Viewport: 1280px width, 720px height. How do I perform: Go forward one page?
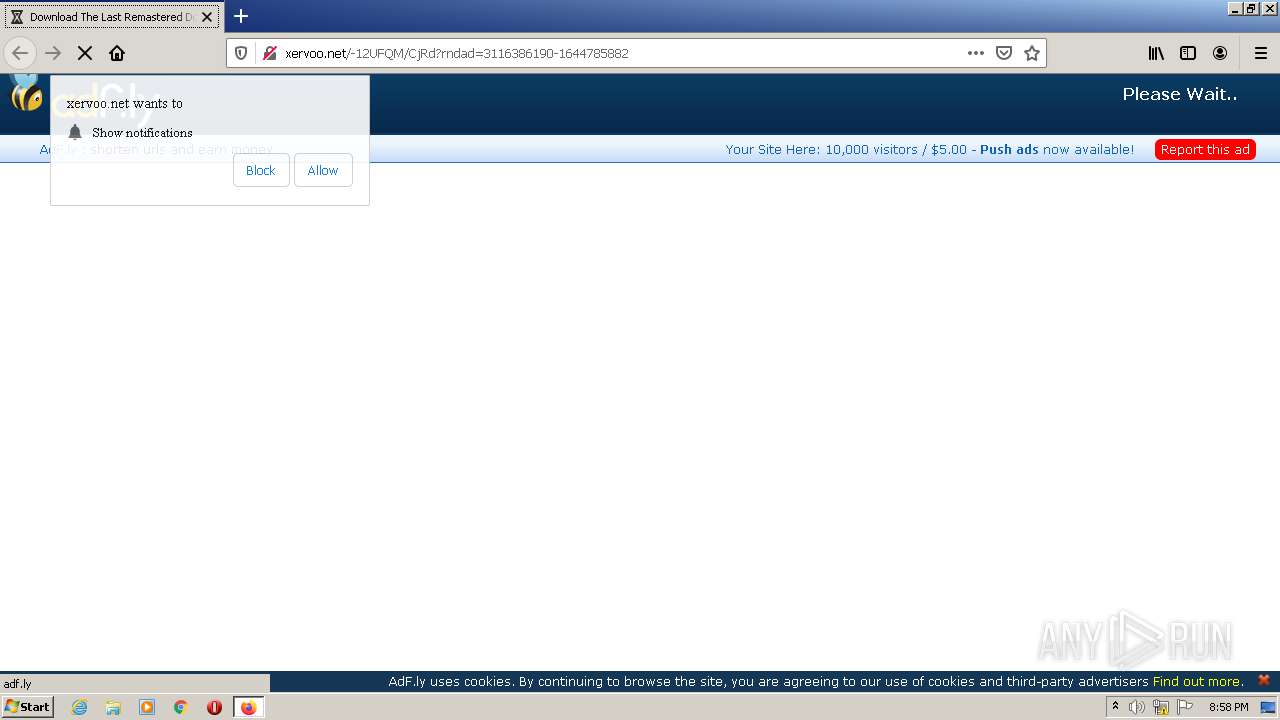coord(54,53)
